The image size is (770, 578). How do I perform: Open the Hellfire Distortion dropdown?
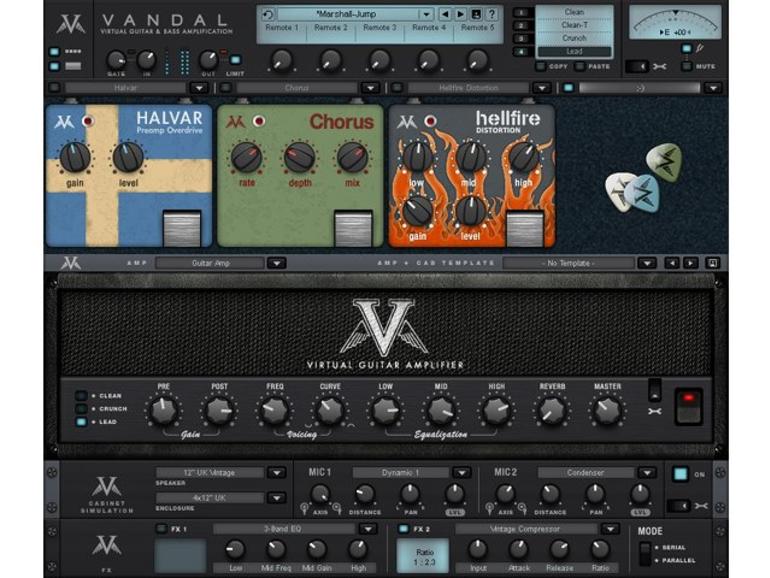(x=542, y=88)
